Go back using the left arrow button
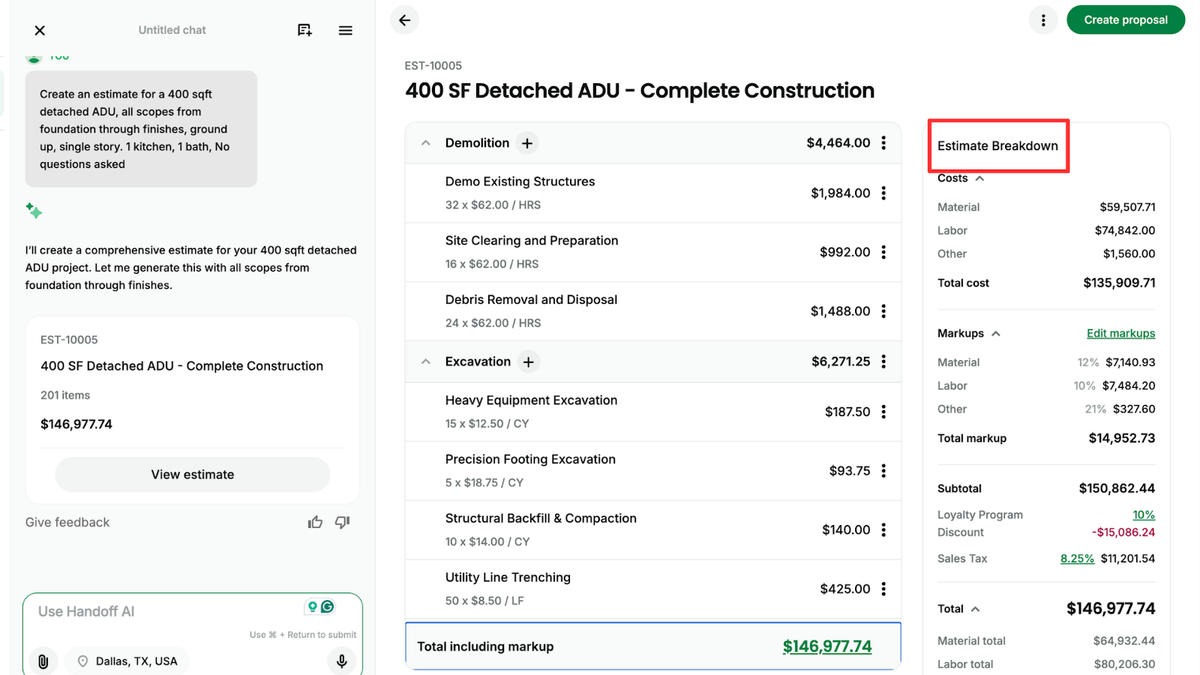Viewport: 1200px width, 675px height. tap(405, 20)
